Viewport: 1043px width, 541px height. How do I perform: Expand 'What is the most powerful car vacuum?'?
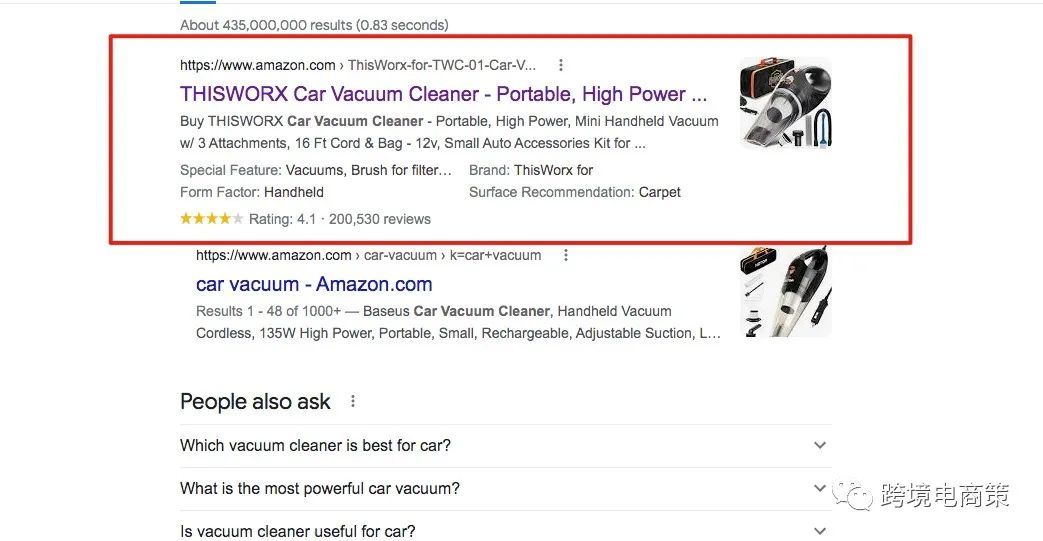506,488
